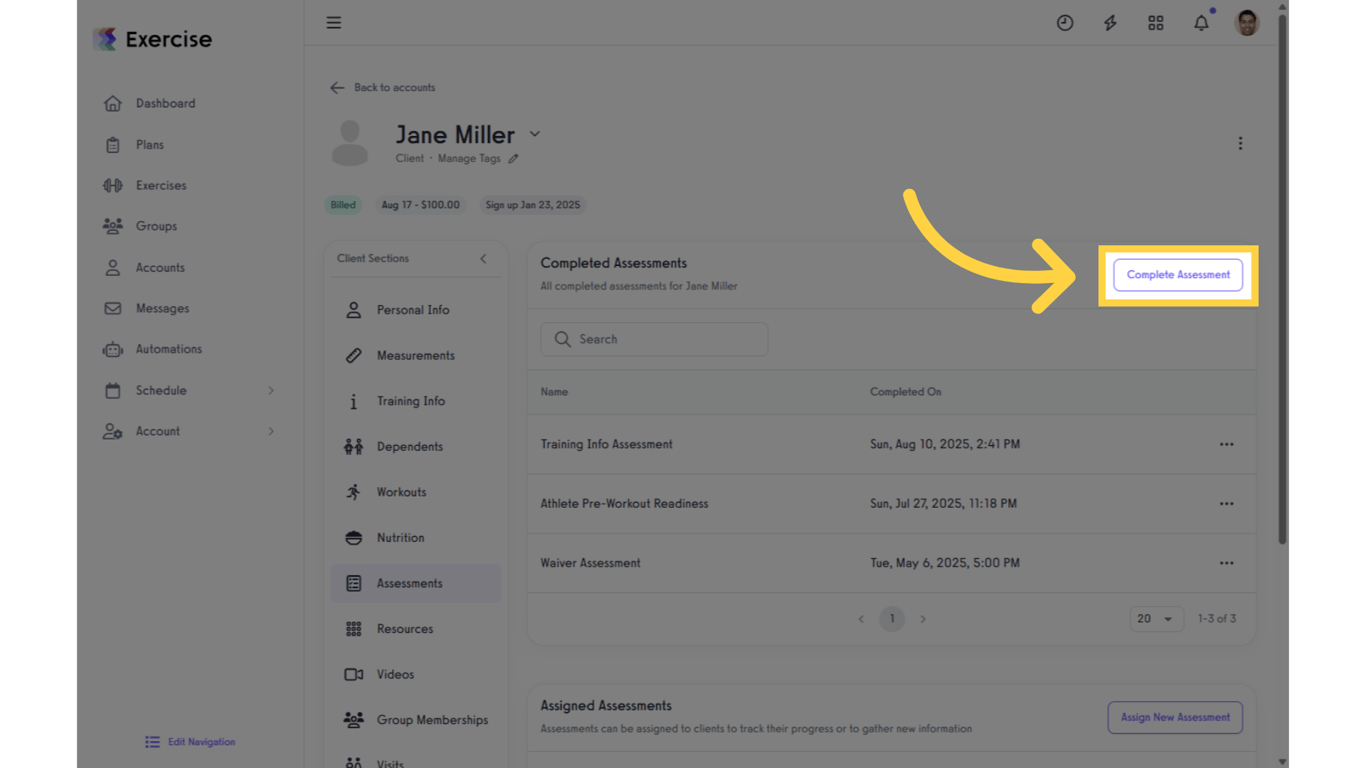Click the Groups people icon
The height and width of the screenshot is (768, 1366).
point(113,227)
